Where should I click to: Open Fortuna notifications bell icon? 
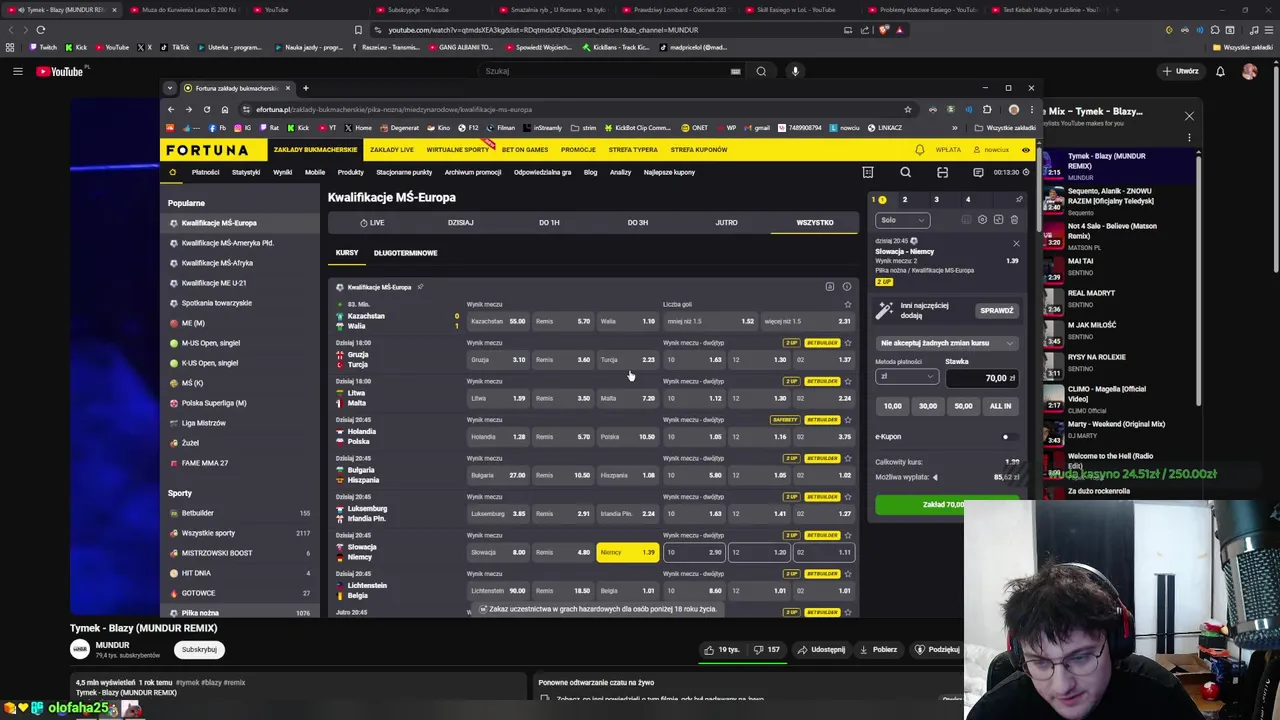click(x=920, y=150)
